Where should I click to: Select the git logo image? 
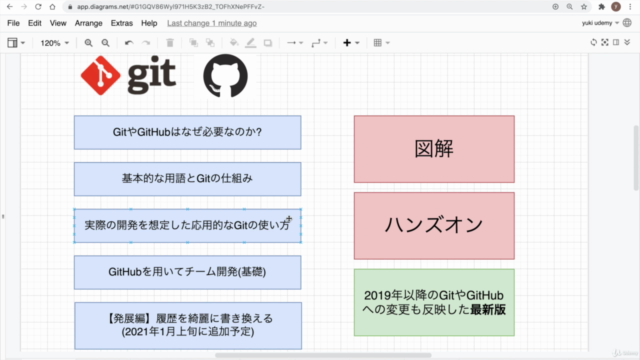128,76
